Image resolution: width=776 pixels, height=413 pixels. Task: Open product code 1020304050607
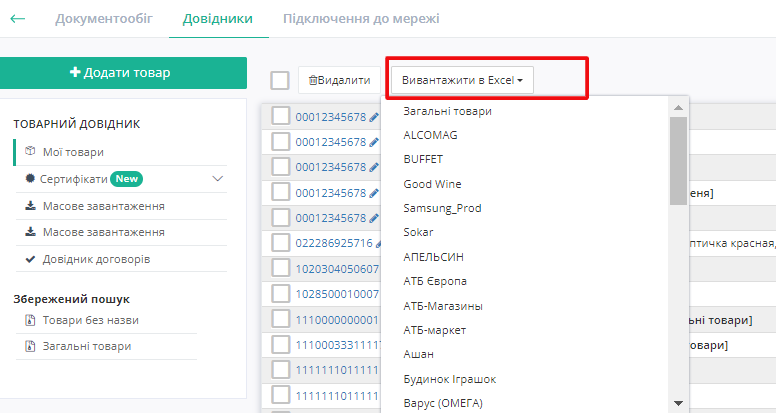337,269
